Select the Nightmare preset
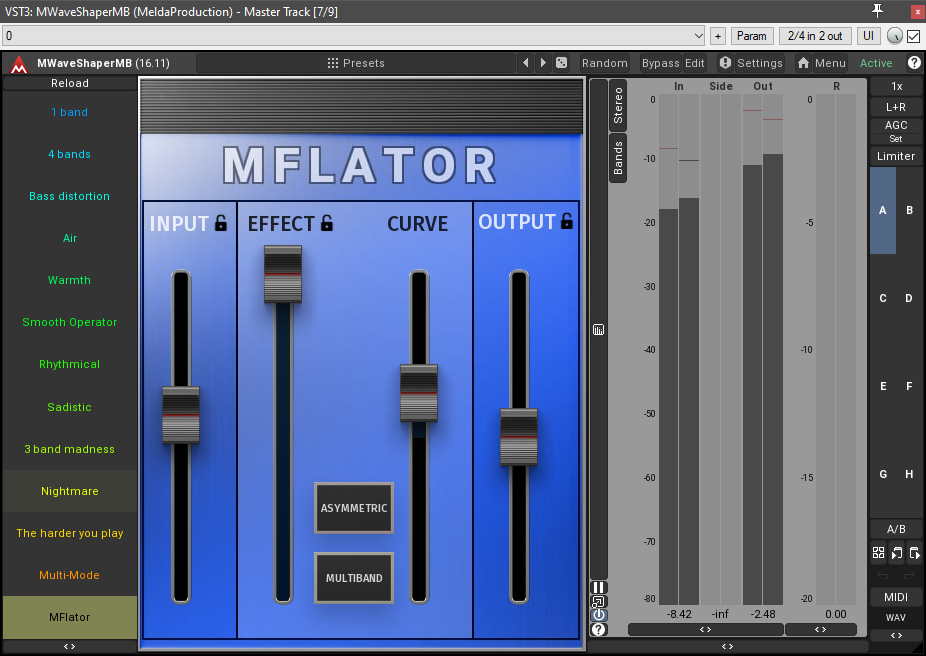The height and width of the screenshot is (656, 926). 70,491
